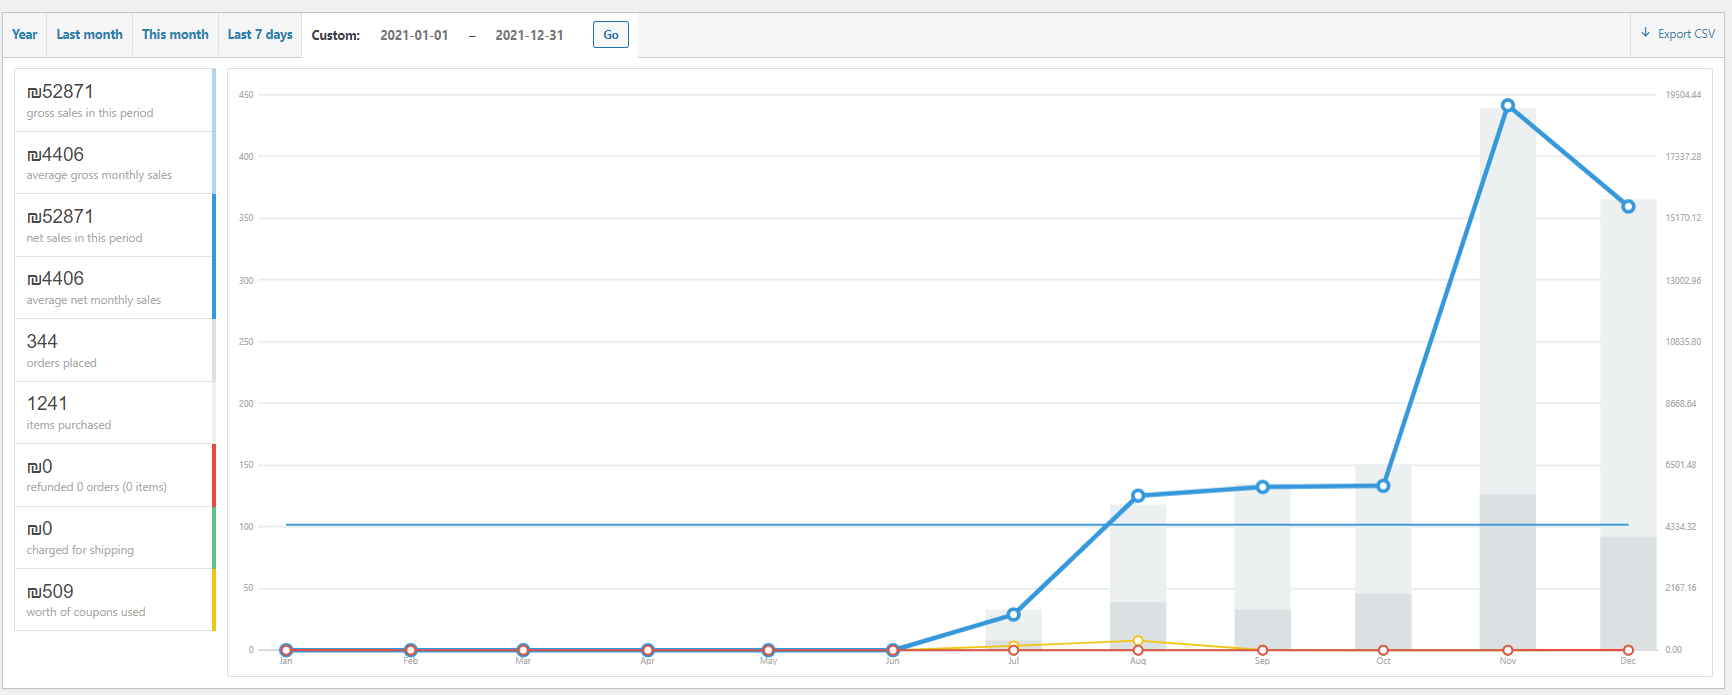Select the items purchased legend item
This screenshot has width=1732, height=695.
tap(115, 412)
